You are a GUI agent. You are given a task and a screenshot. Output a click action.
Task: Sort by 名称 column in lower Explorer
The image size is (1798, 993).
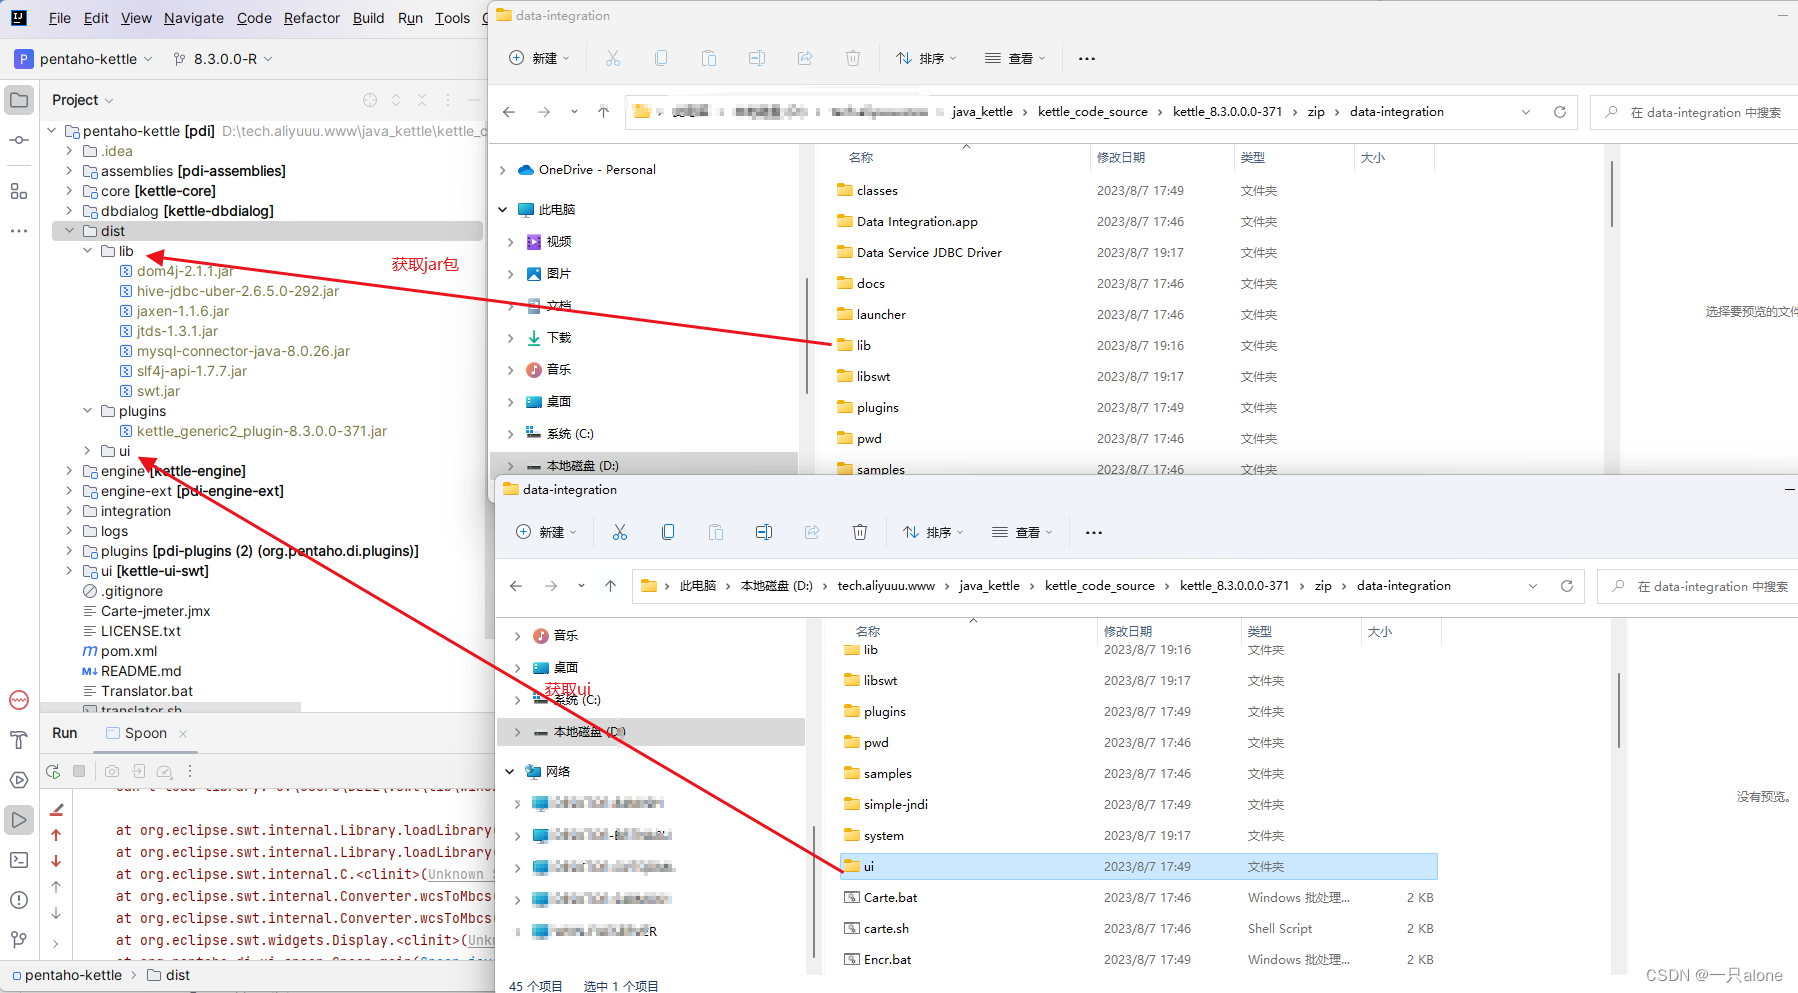(x=868, y=631)
